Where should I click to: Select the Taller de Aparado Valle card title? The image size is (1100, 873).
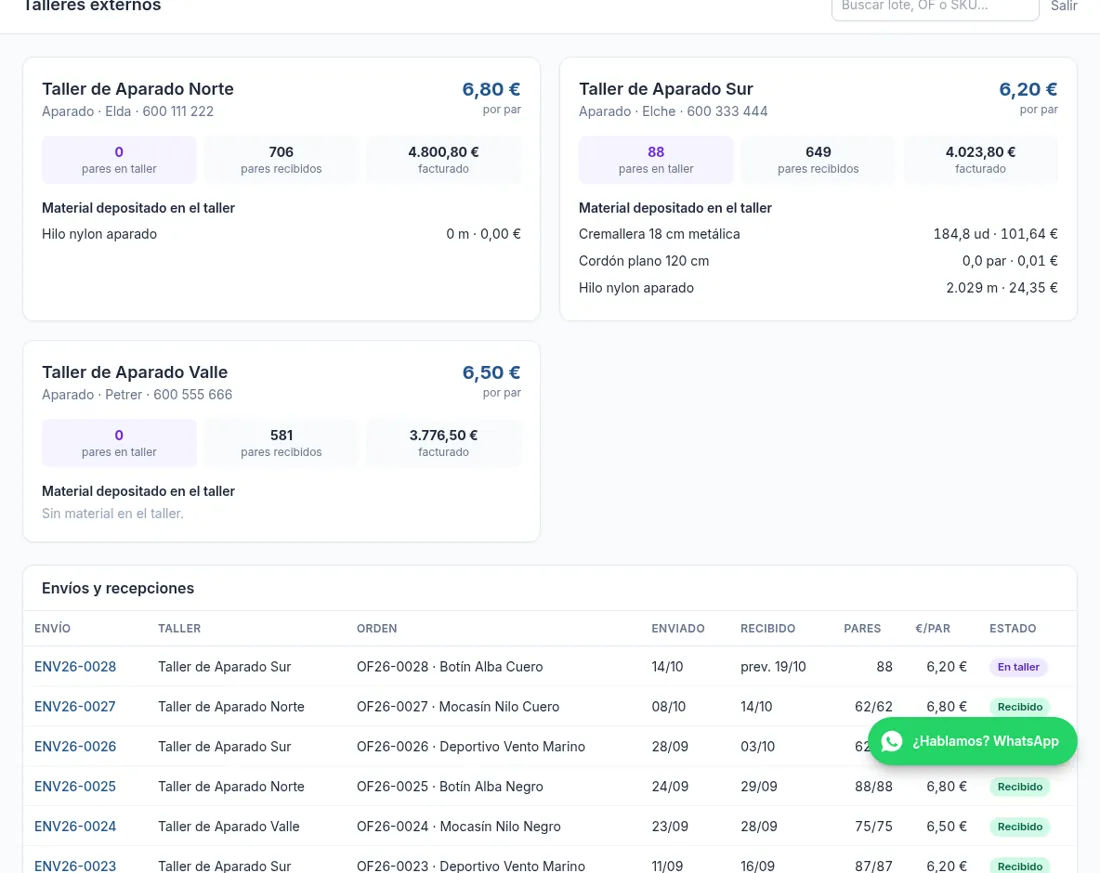(x=135, y=372)
